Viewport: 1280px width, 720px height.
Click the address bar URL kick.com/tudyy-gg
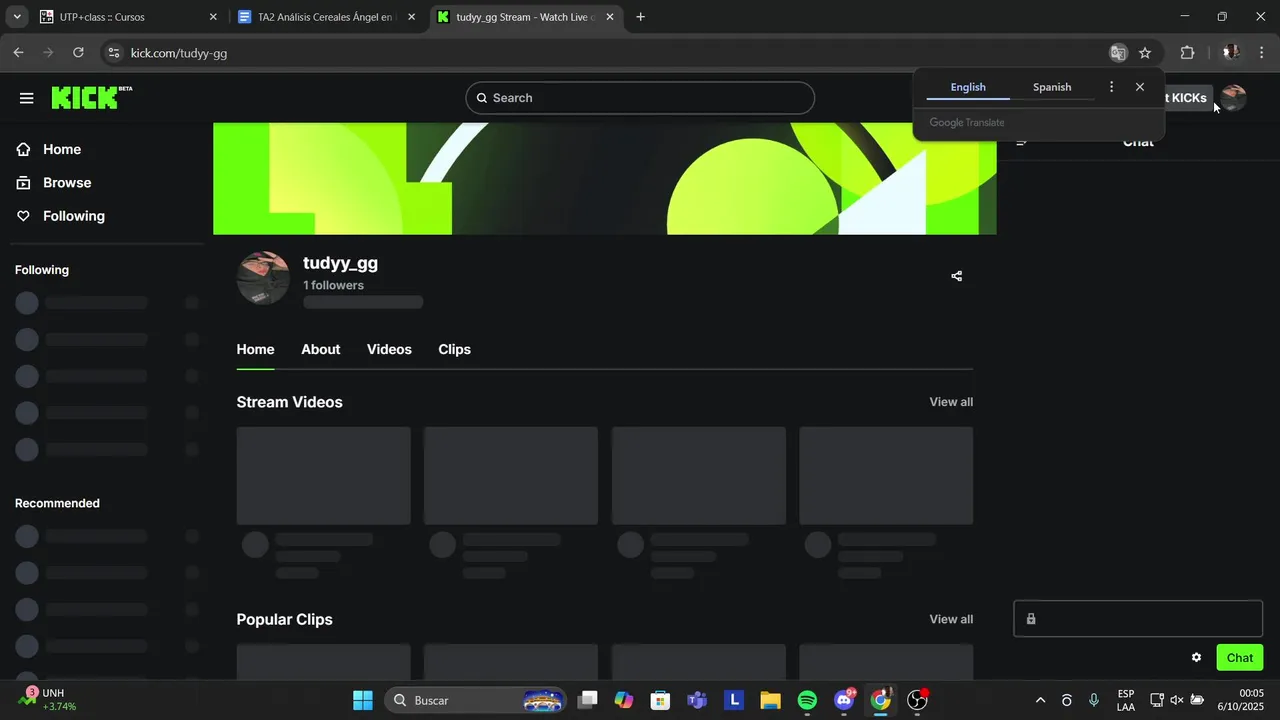coord(179,53)
